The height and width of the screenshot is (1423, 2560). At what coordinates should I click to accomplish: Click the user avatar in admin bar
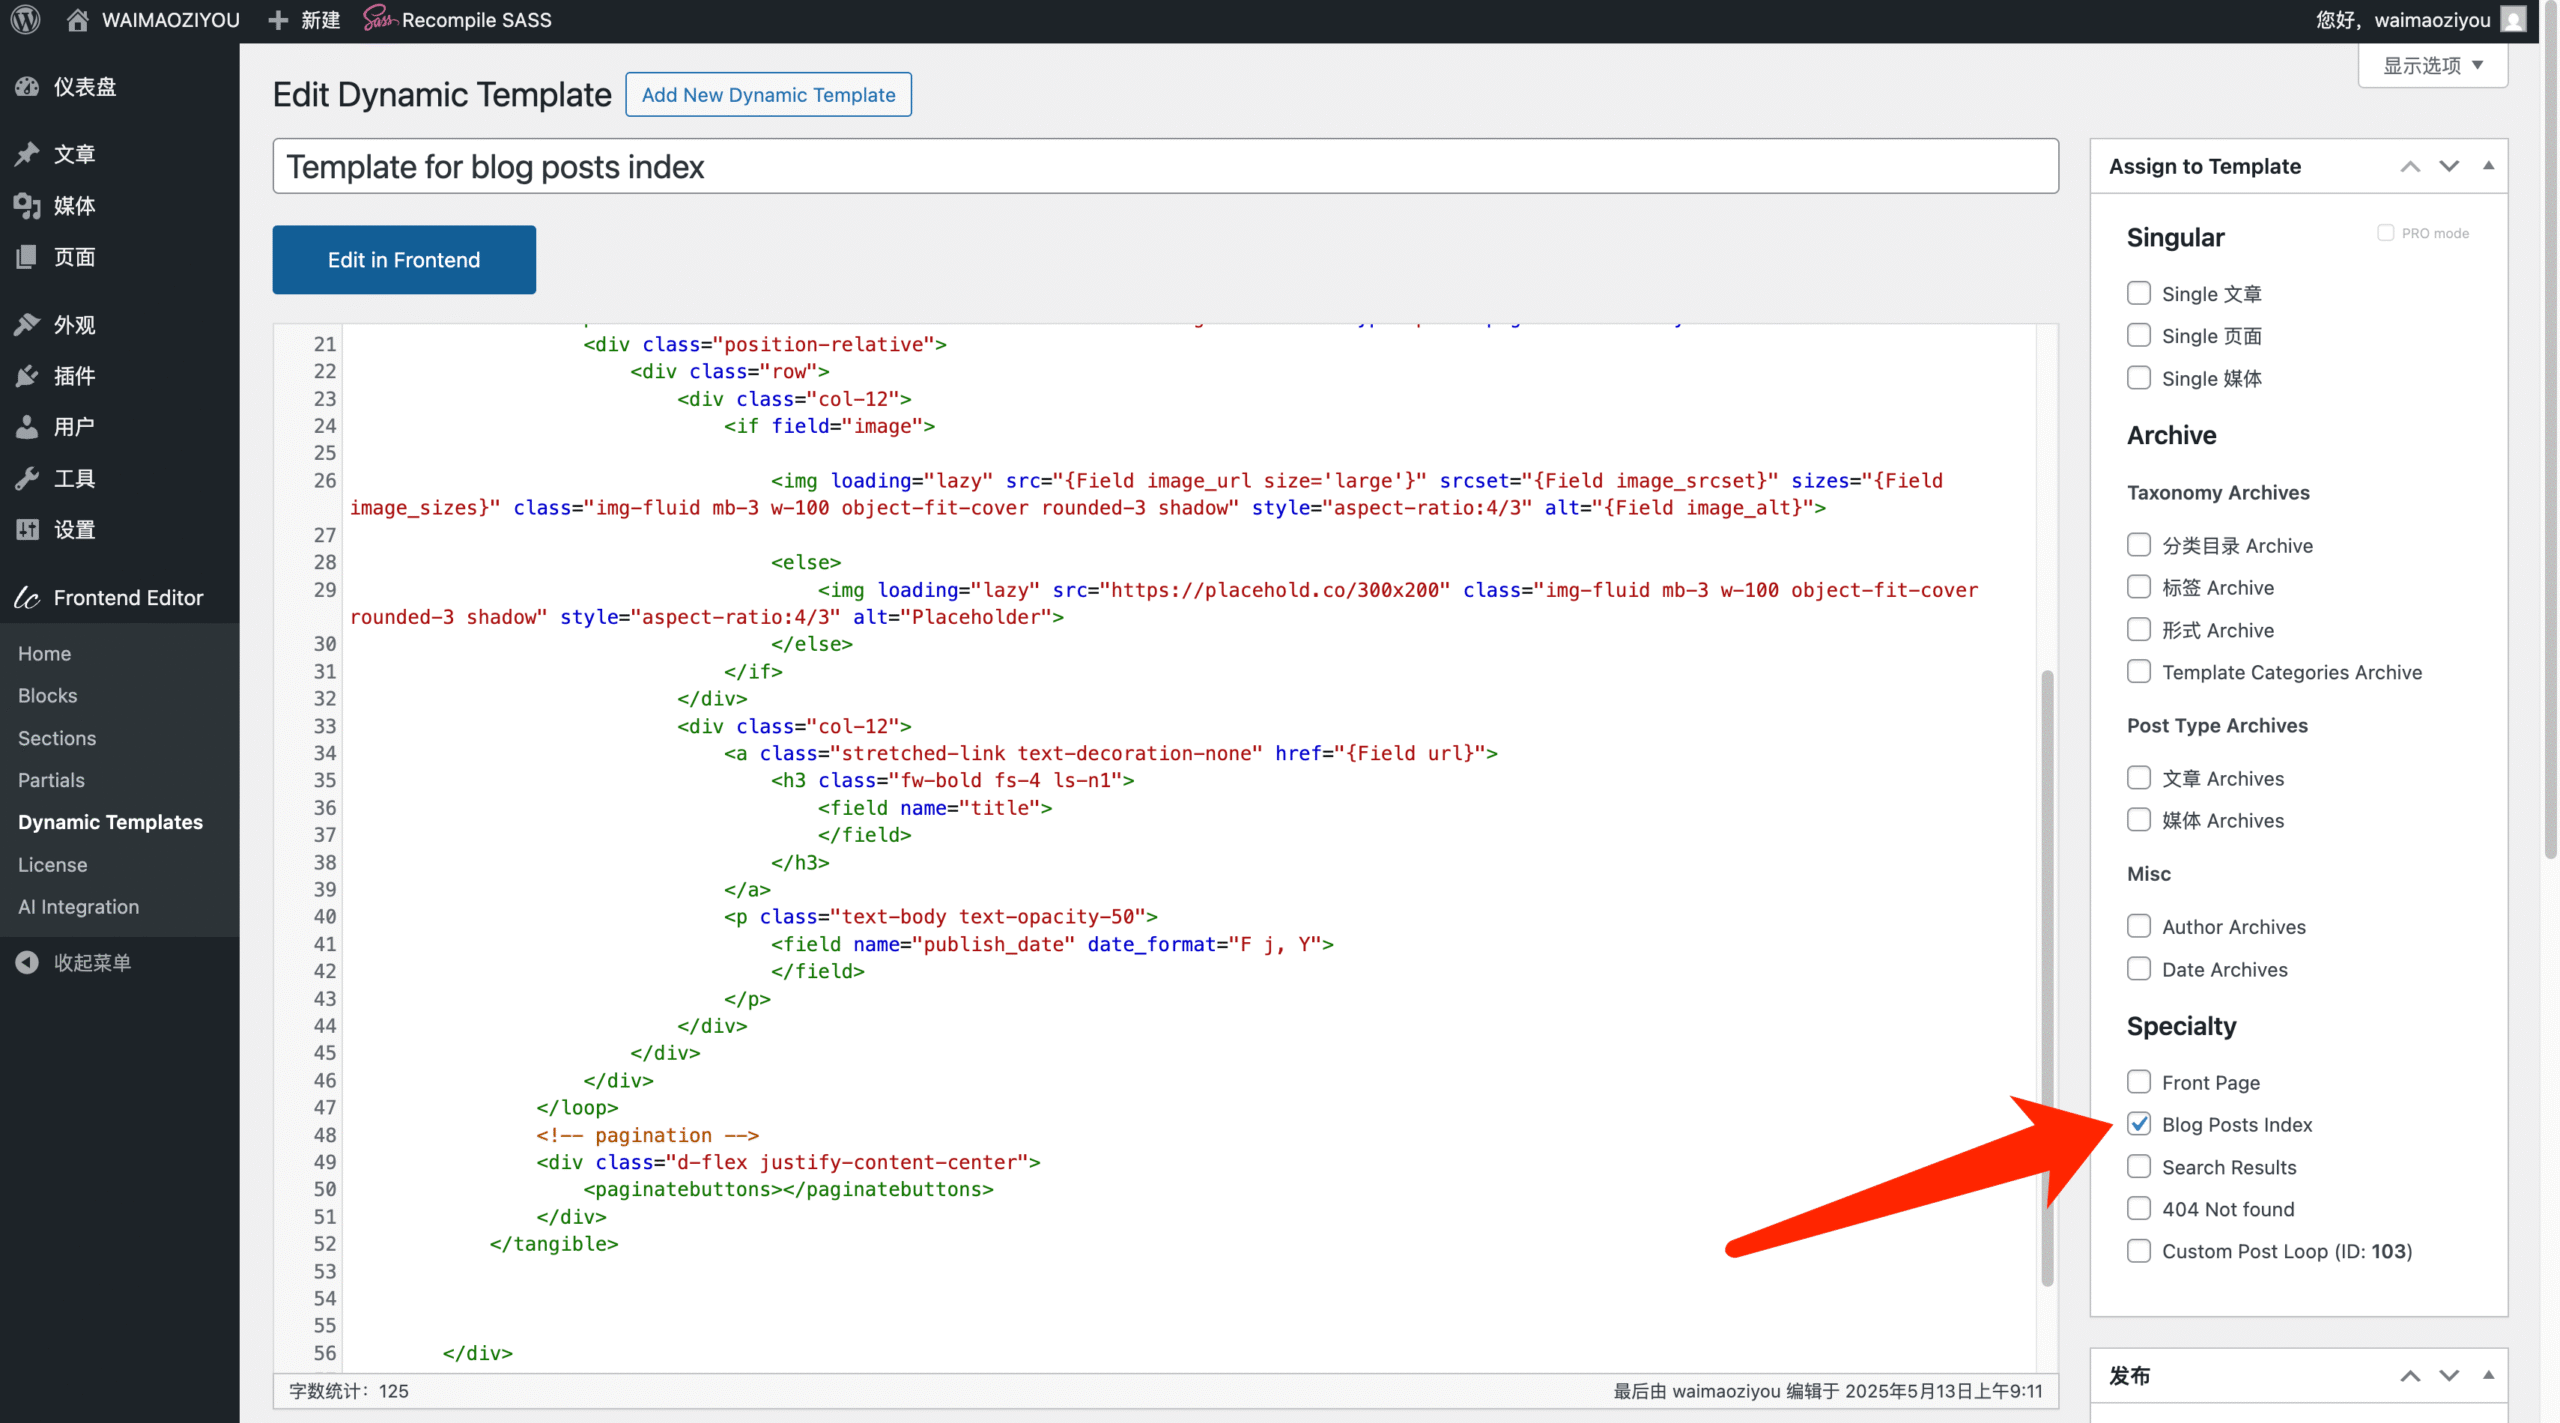(x=2513, y=20)
